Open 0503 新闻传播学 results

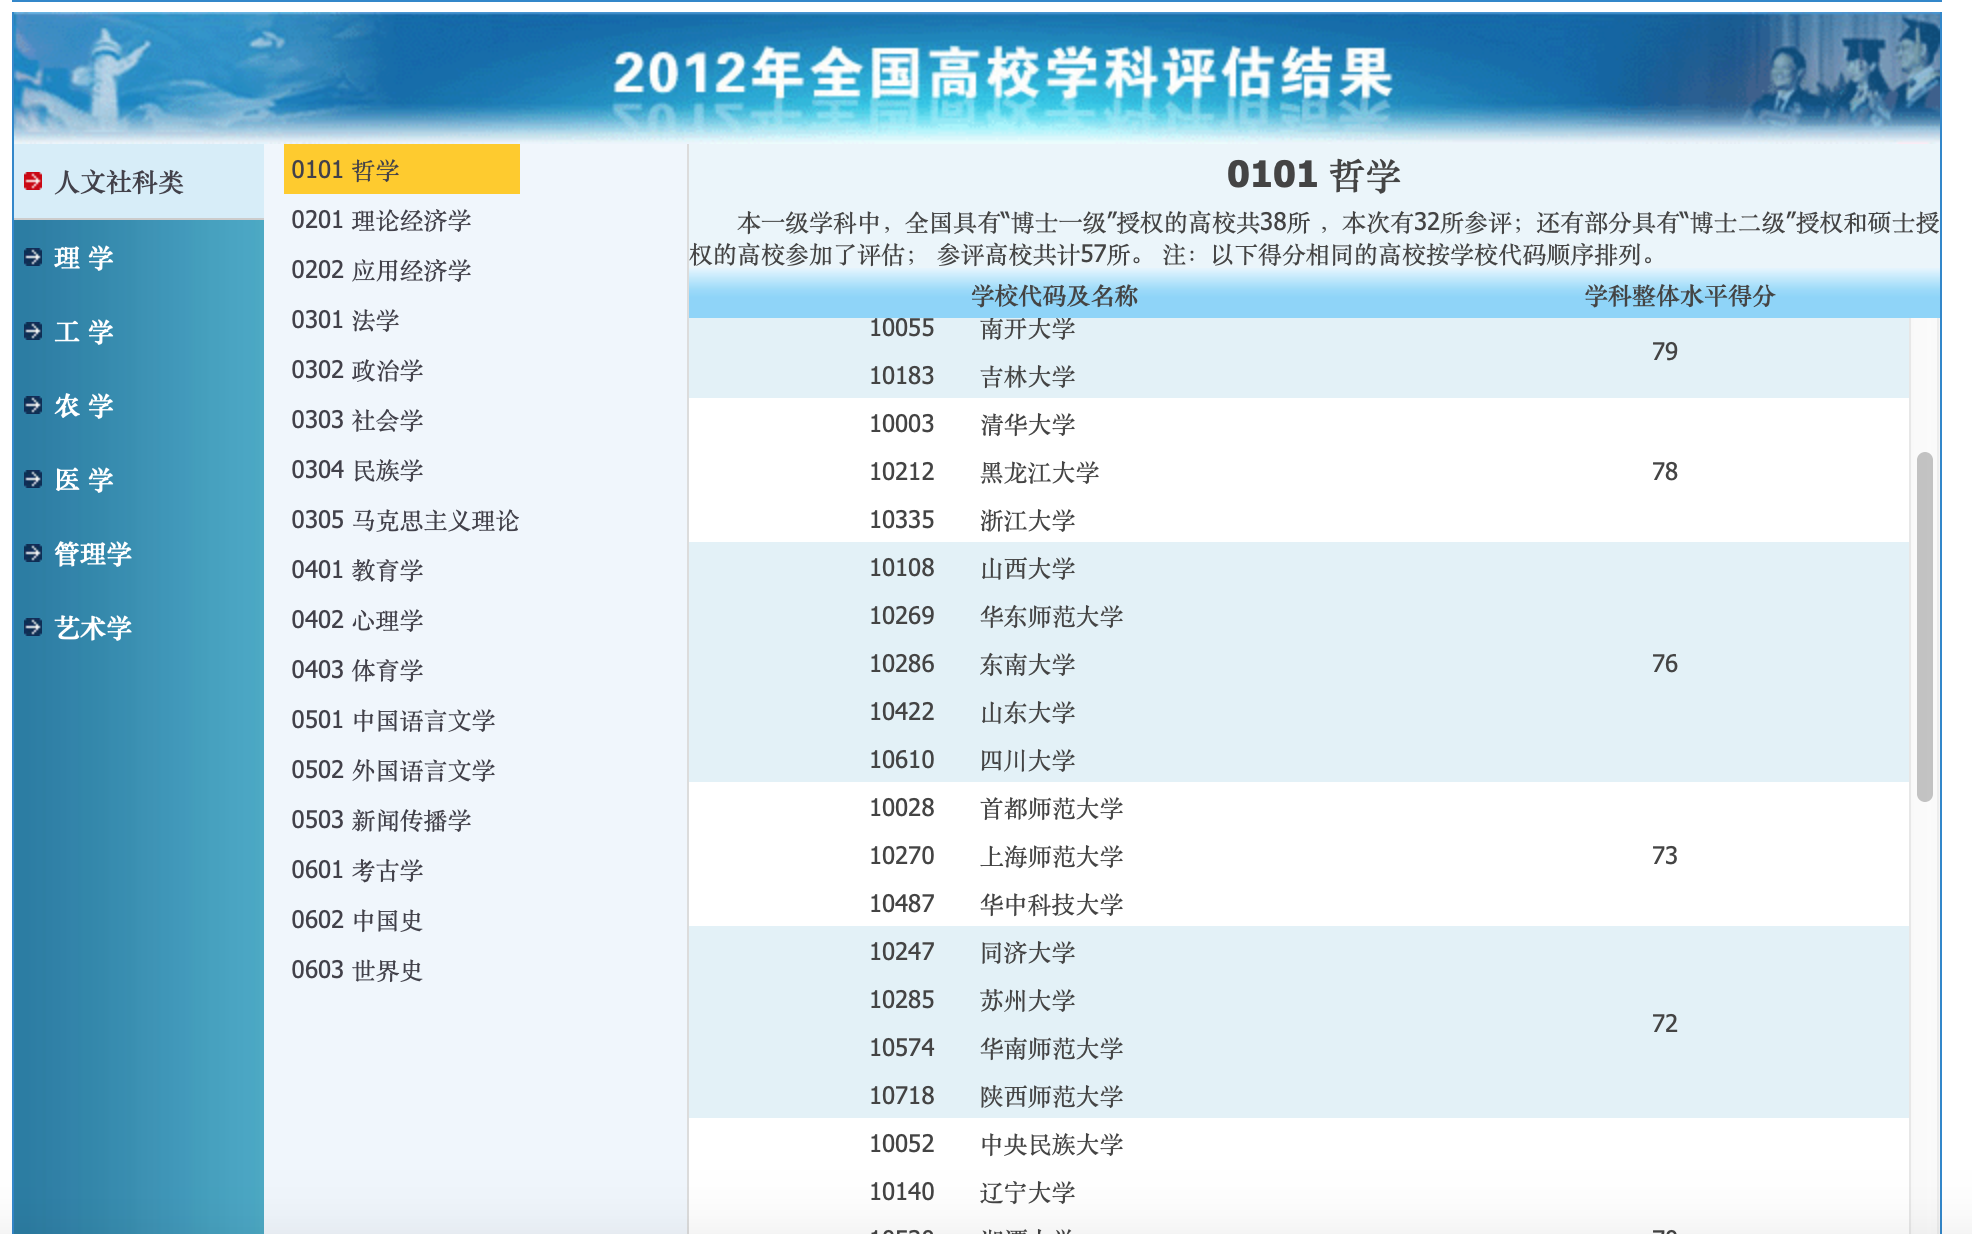tap(381, 820)
